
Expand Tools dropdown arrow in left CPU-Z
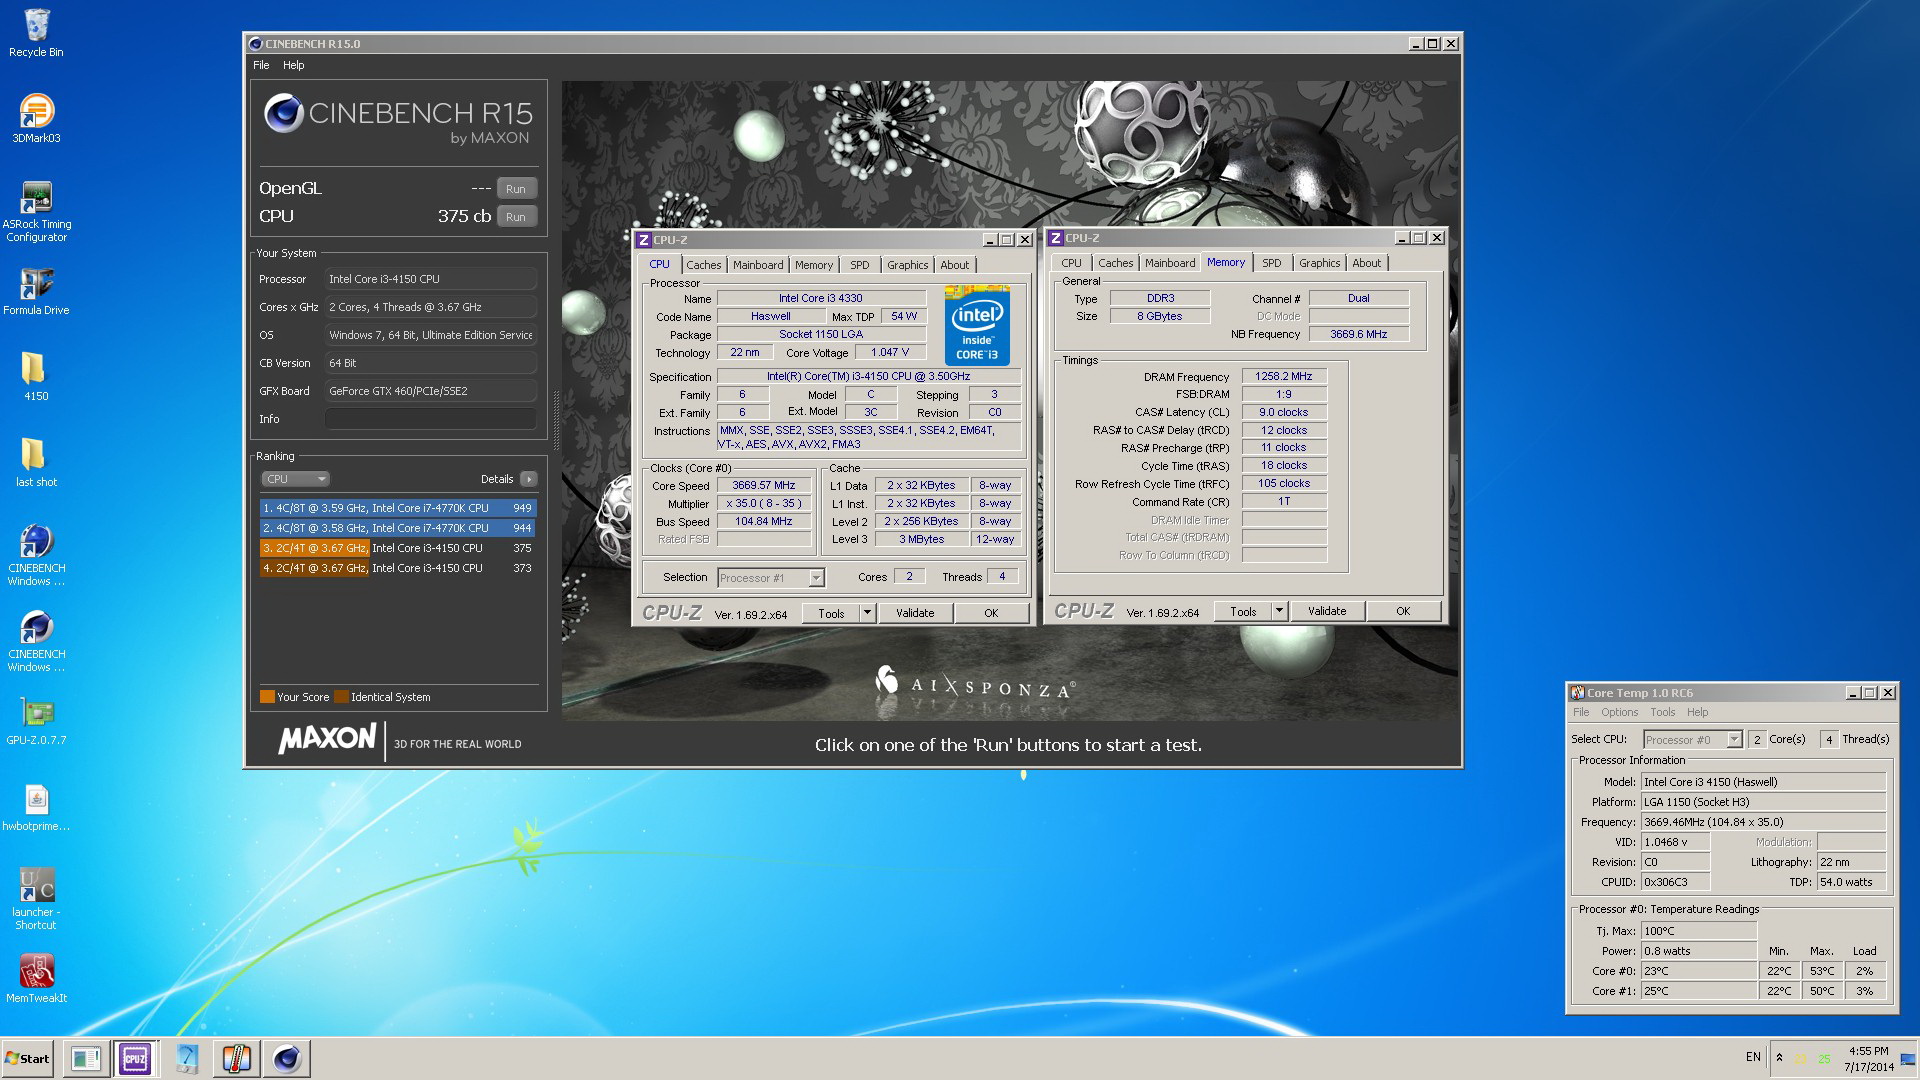pyautogui.click(x=868, y=614)
